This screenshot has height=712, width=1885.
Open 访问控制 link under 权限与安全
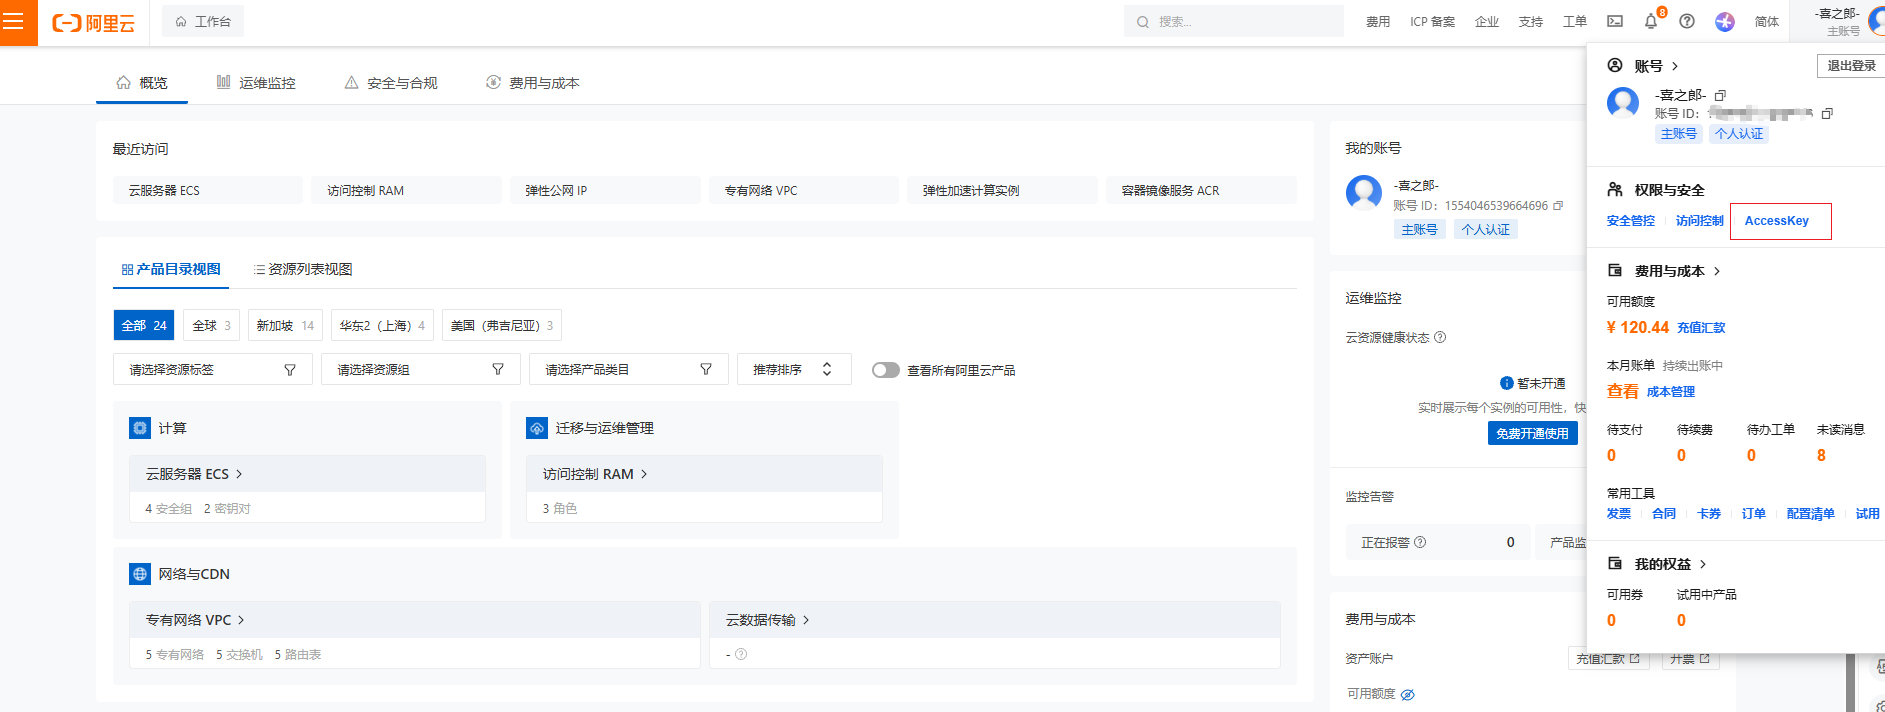tap(1700, 221)
